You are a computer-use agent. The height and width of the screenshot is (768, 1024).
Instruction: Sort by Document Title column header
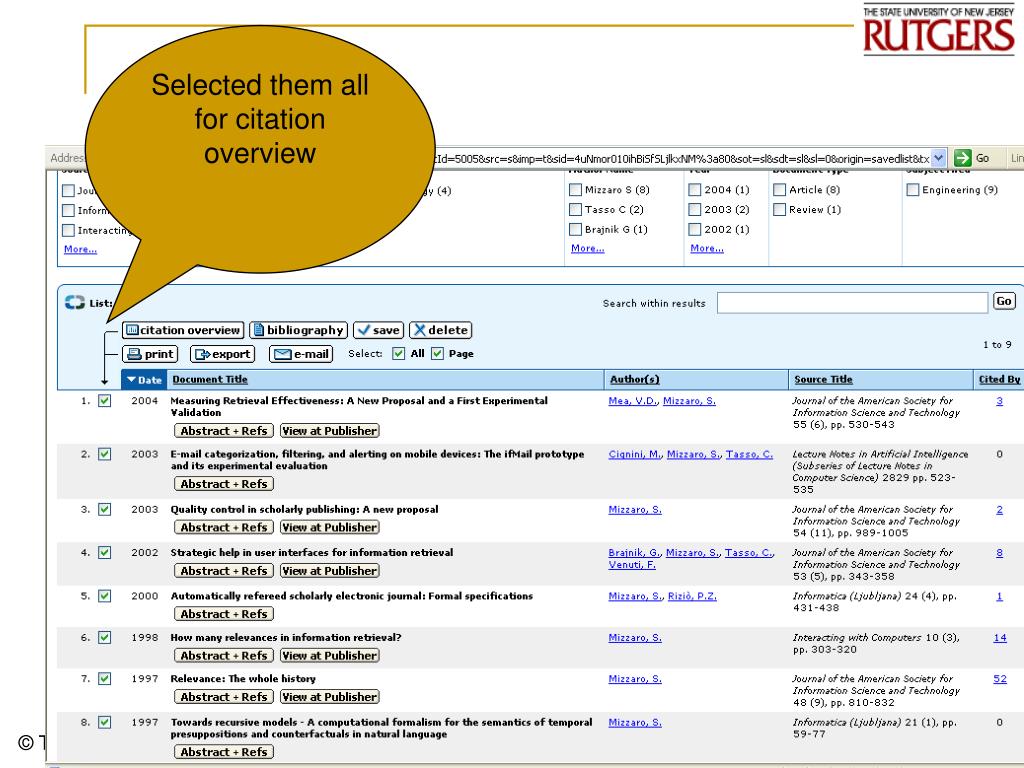tap(210, 379)
